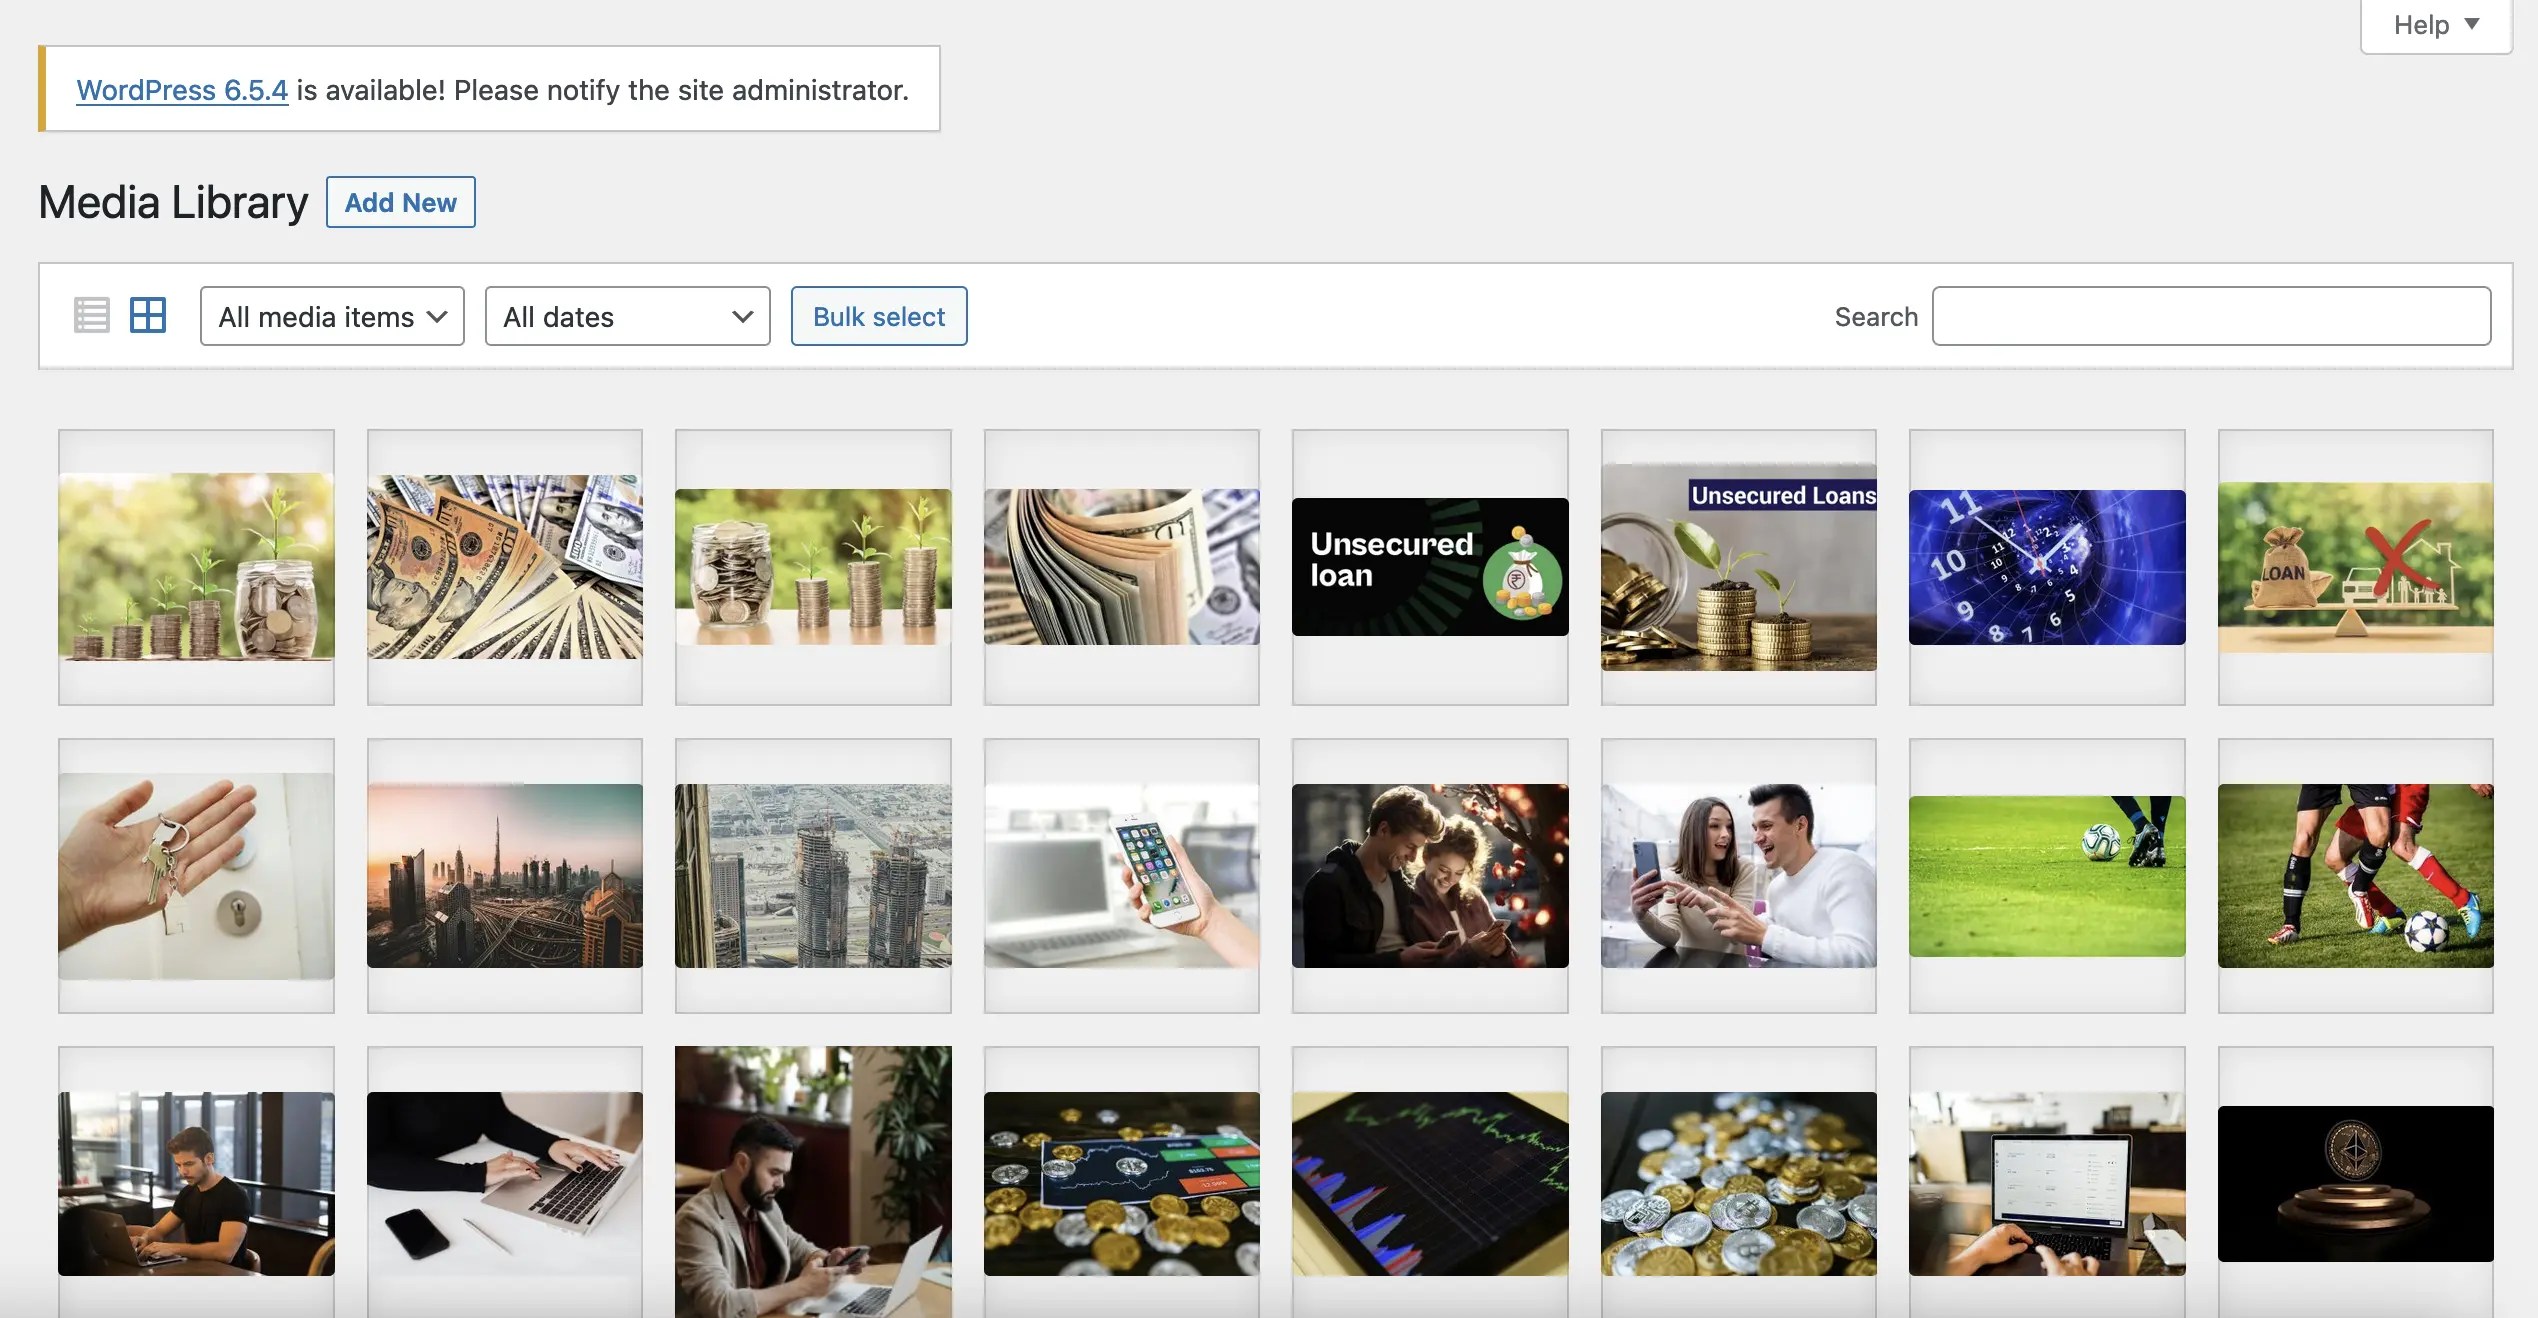Select the hand holding keys photo
This screenshot has width=2538, height=1318.
click(x=196, y=875)
